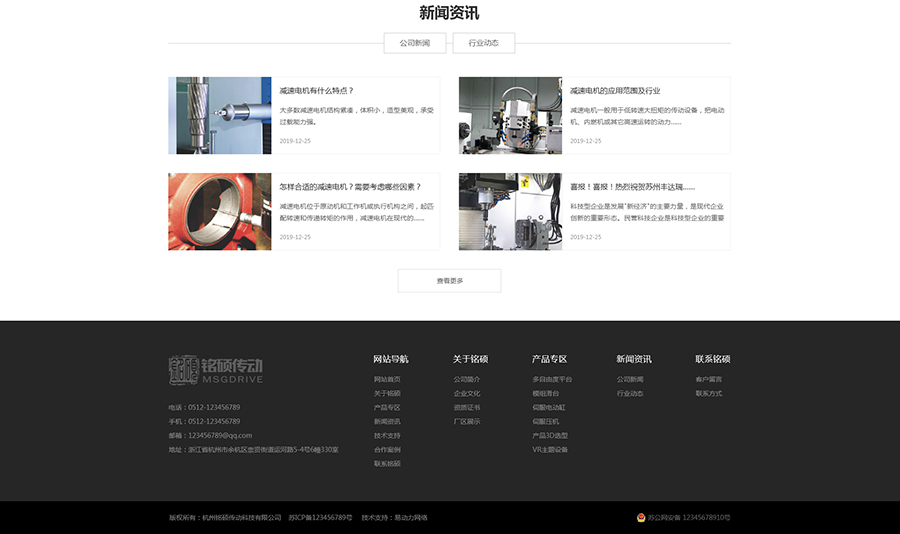
Task: Go to 网站首页 in footer navigation
Action: 387,379
